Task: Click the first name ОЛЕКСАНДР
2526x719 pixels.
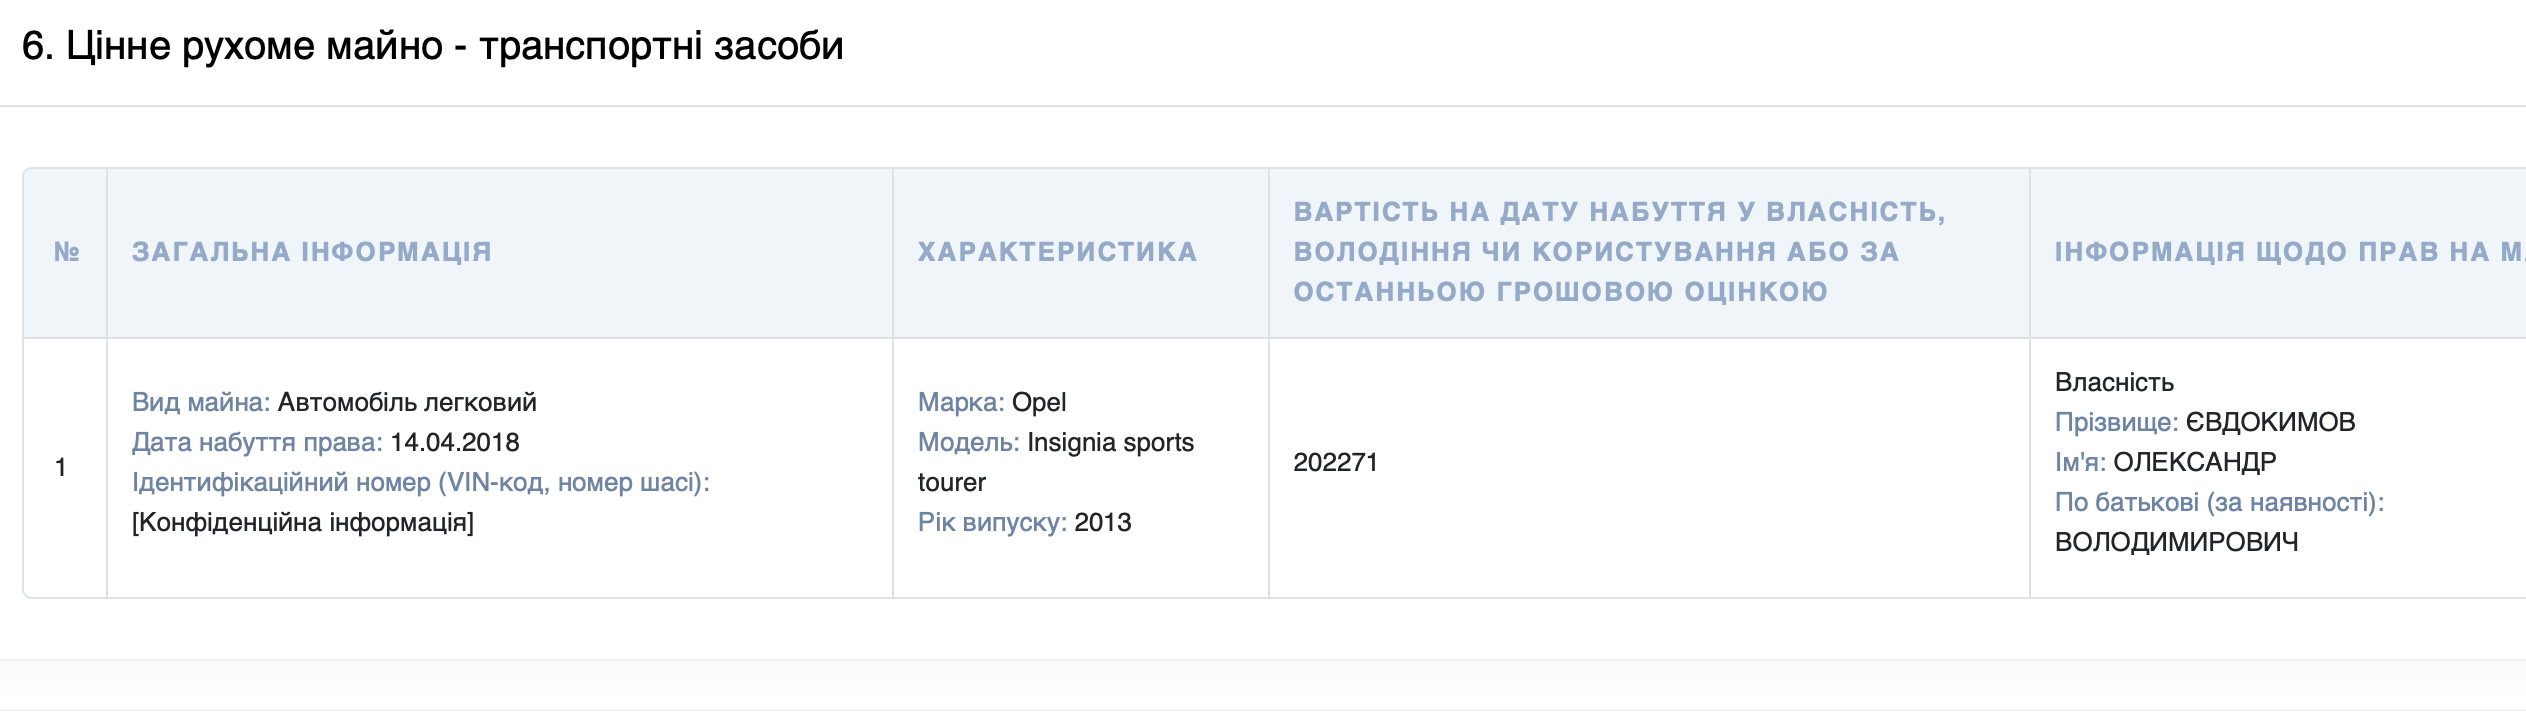Action: pos(2194,462)
